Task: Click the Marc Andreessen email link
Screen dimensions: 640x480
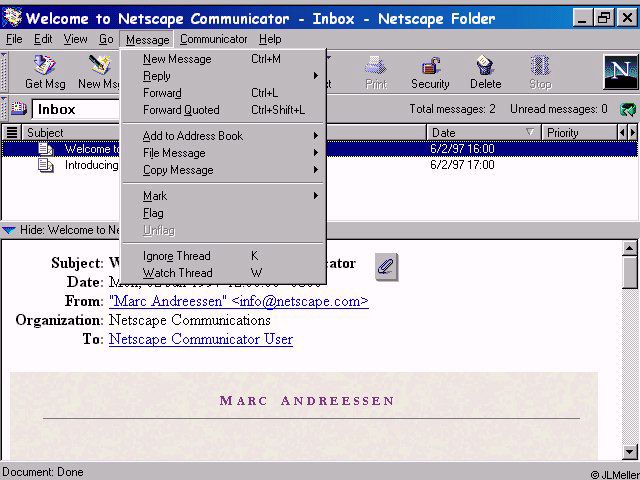Action: click(239, 301)
